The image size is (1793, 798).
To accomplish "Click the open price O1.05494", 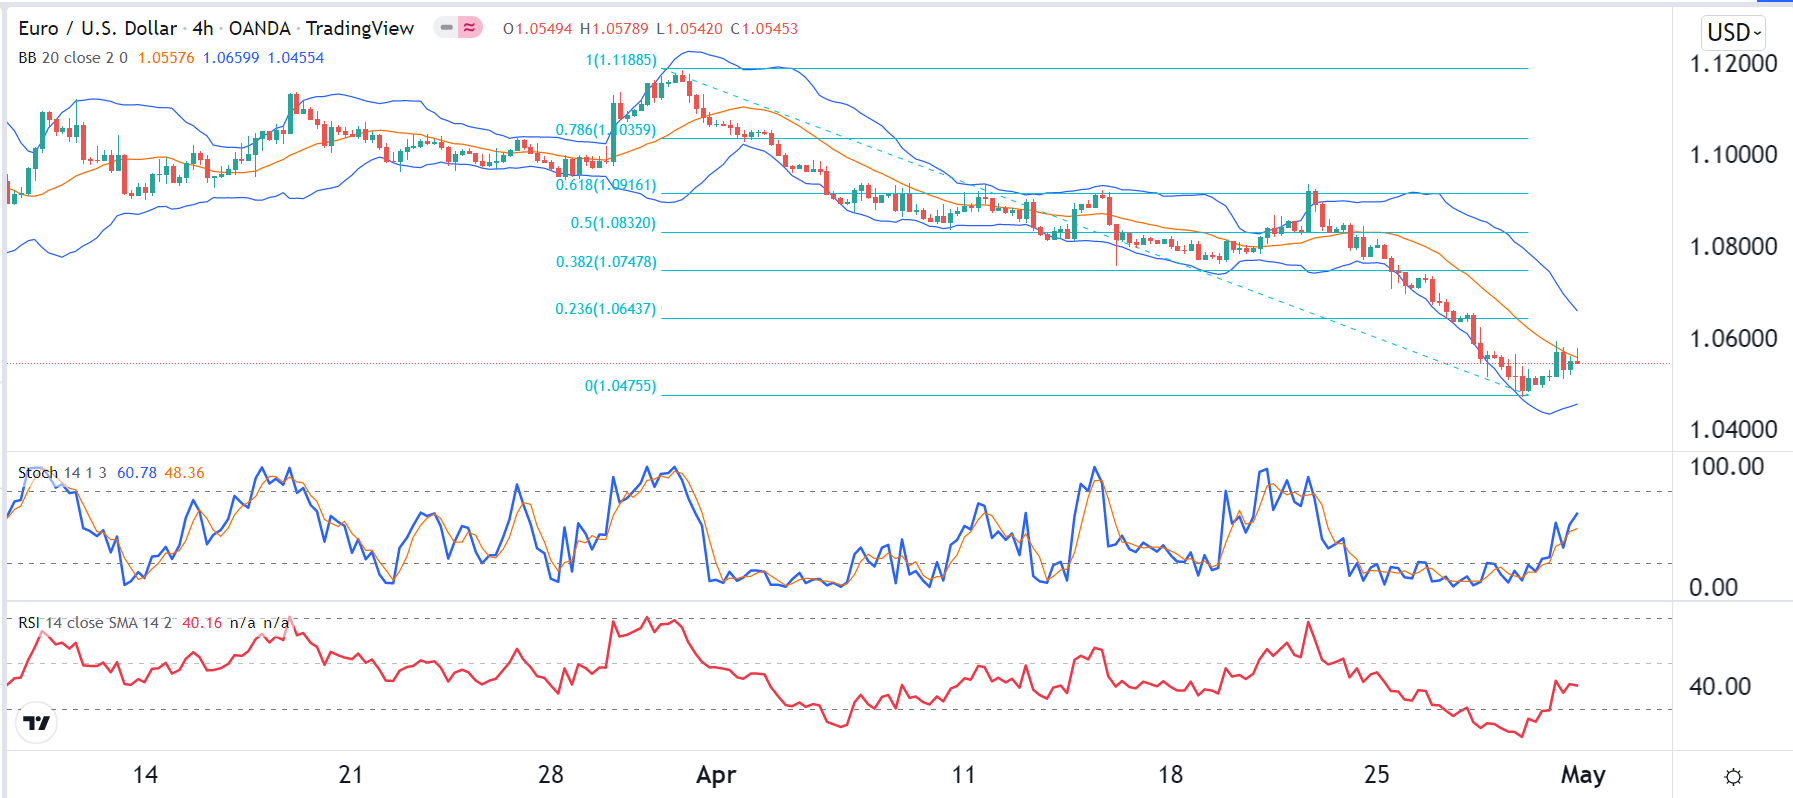I will point(537,28).
